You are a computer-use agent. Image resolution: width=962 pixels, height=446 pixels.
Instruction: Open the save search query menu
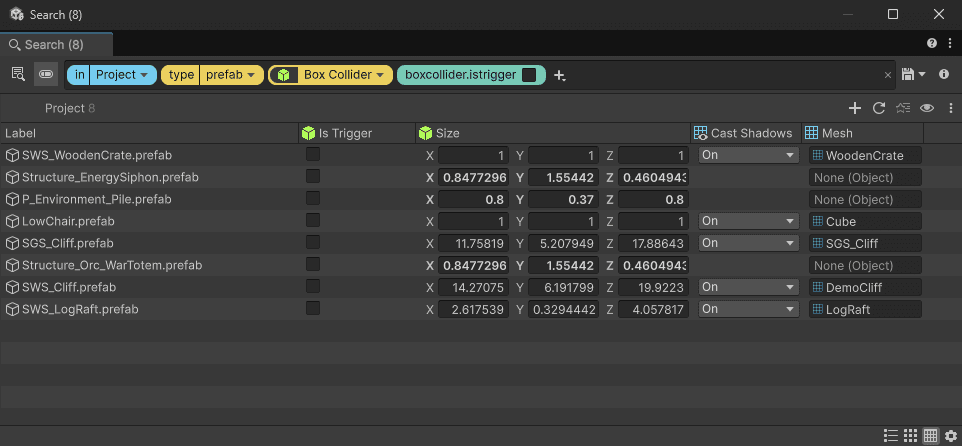913,75
